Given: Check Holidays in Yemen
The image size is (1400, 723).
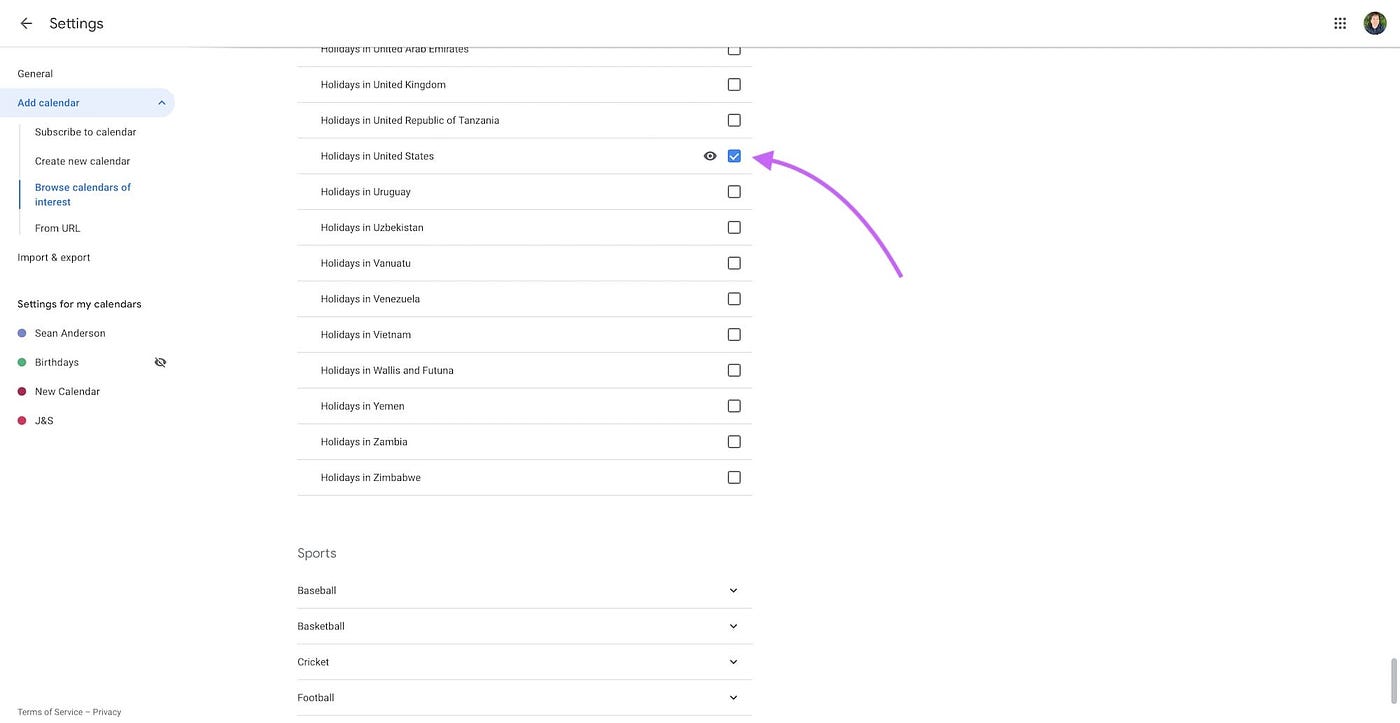Looking at the screenshot, I should (x=734, y=406).
